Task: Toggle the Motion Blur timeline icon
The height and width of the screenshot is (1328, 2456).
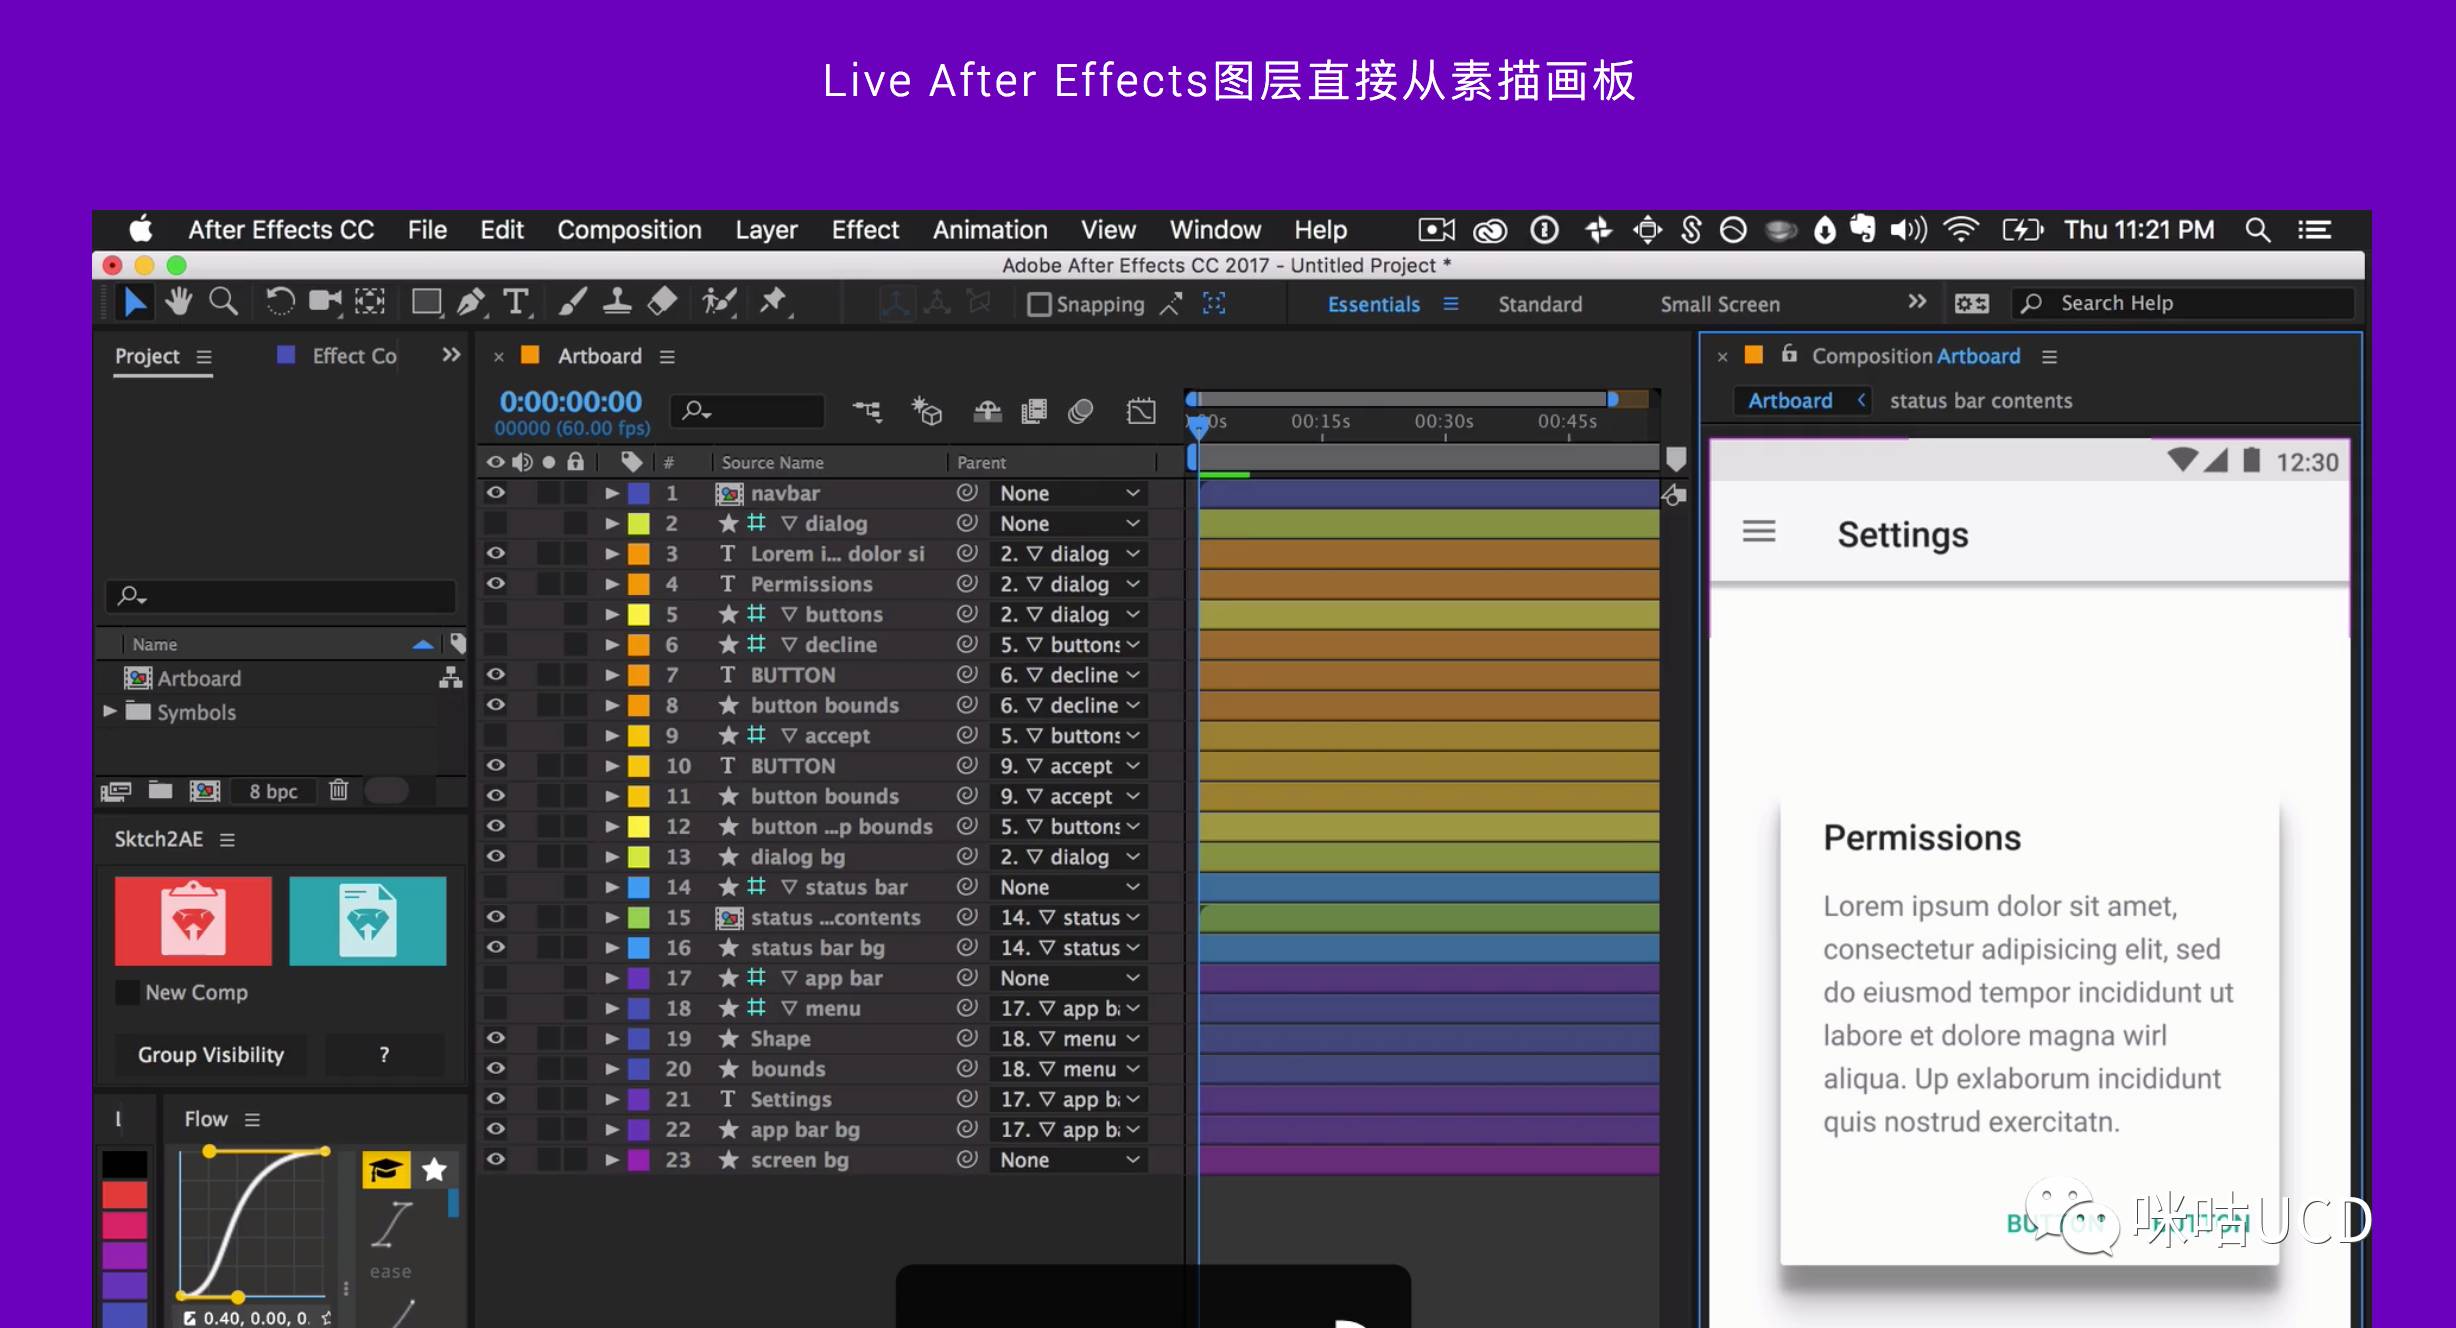Action: [1080, 411]
